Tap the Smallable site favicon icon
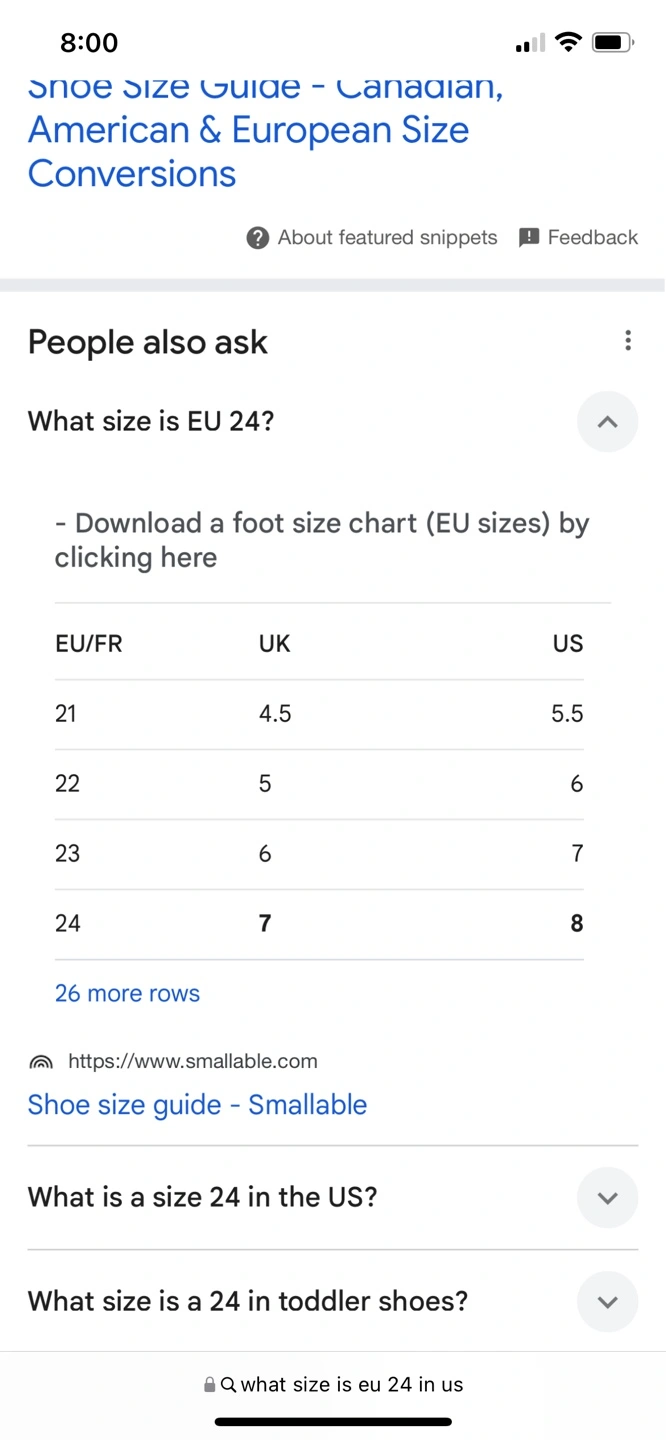 [41, 1062]
